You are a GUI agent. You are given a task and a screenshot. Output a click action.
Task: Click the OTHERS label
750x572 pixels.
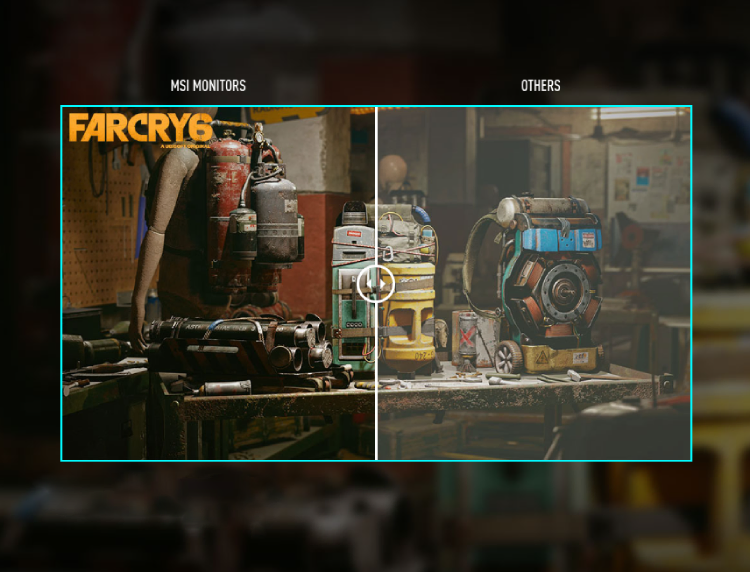pos(540,86)
